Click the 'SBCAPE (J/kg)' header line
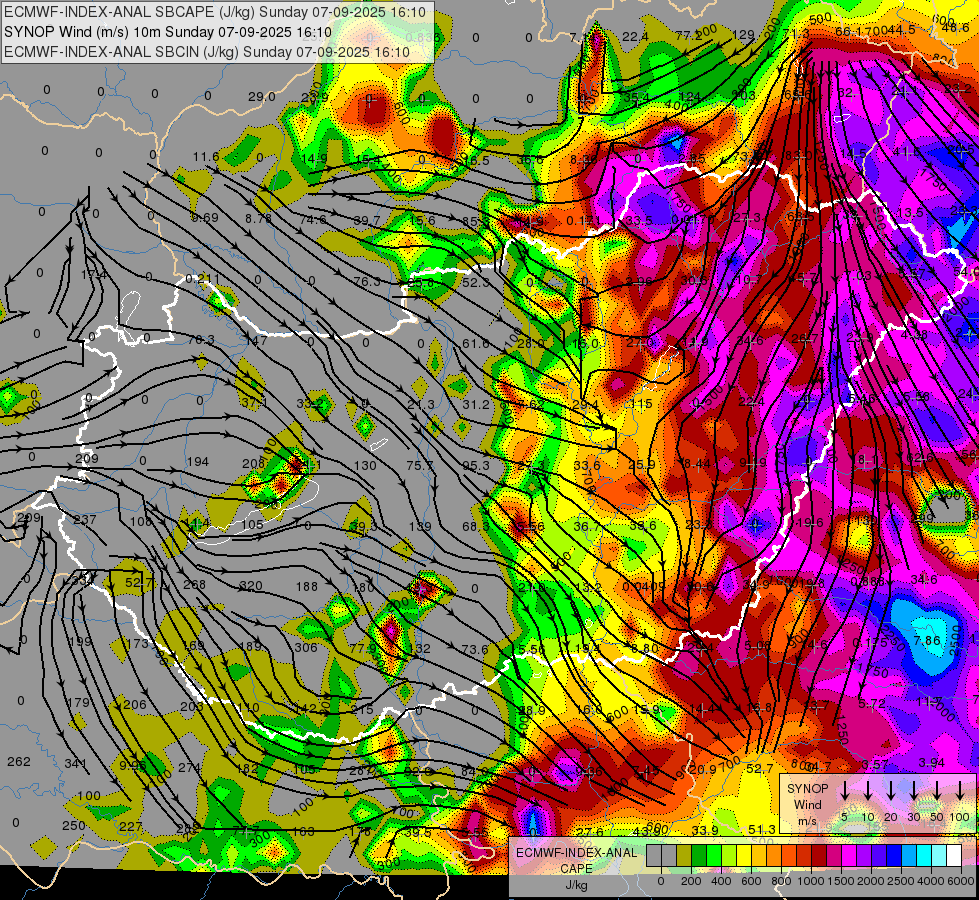This screenshot has height=900, width=979. click(x=215, y=12)
